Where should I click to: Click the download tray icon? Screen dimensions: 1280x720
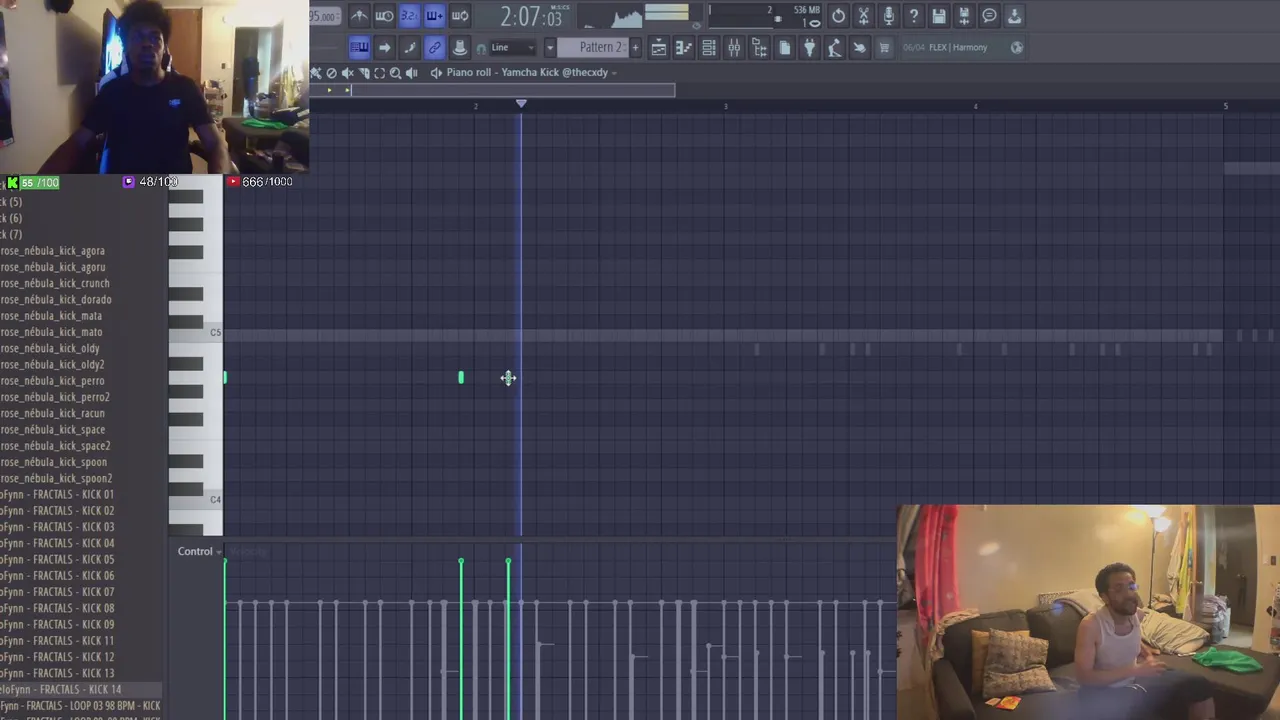[1014, 16]
